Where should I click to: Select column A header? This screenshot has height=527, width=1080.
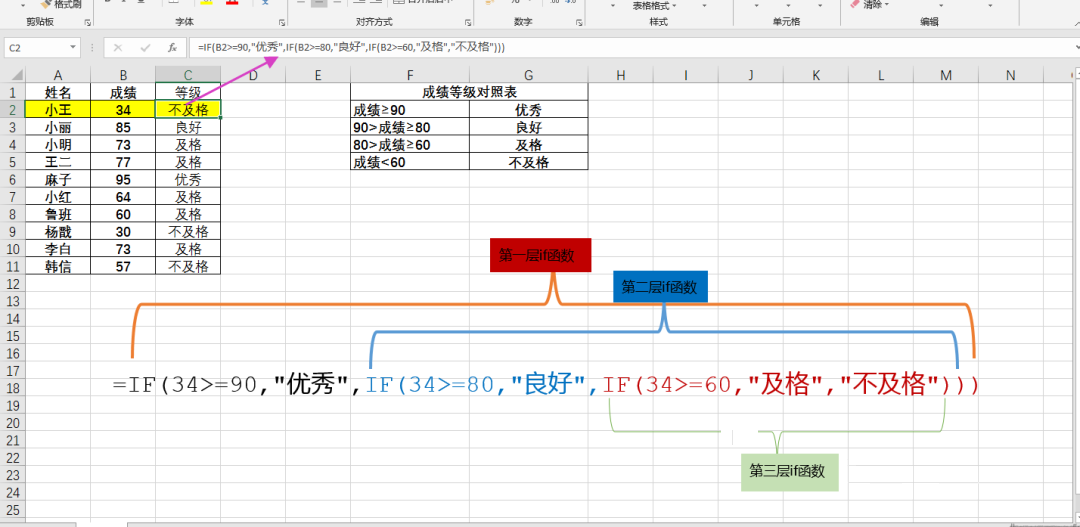58,75
